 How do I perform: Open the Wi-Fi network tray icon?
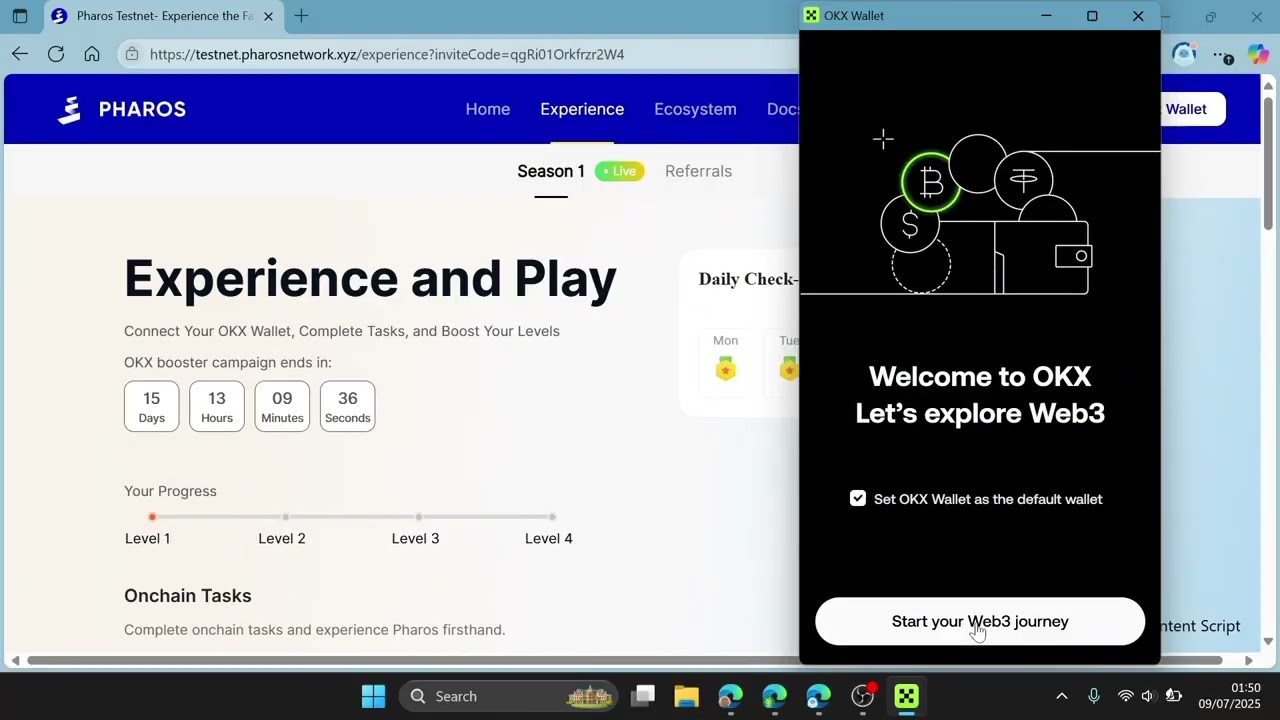(1125, 696)
